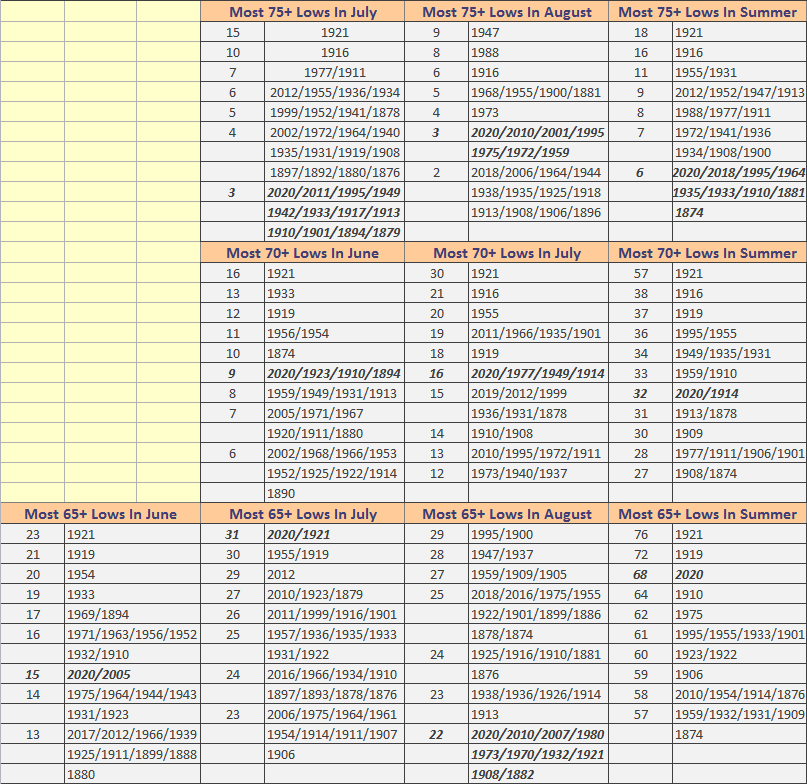Click the '1999/1952/1941/1878' cell
This screenshot has width=807, height=784.
tap(335, 113)
